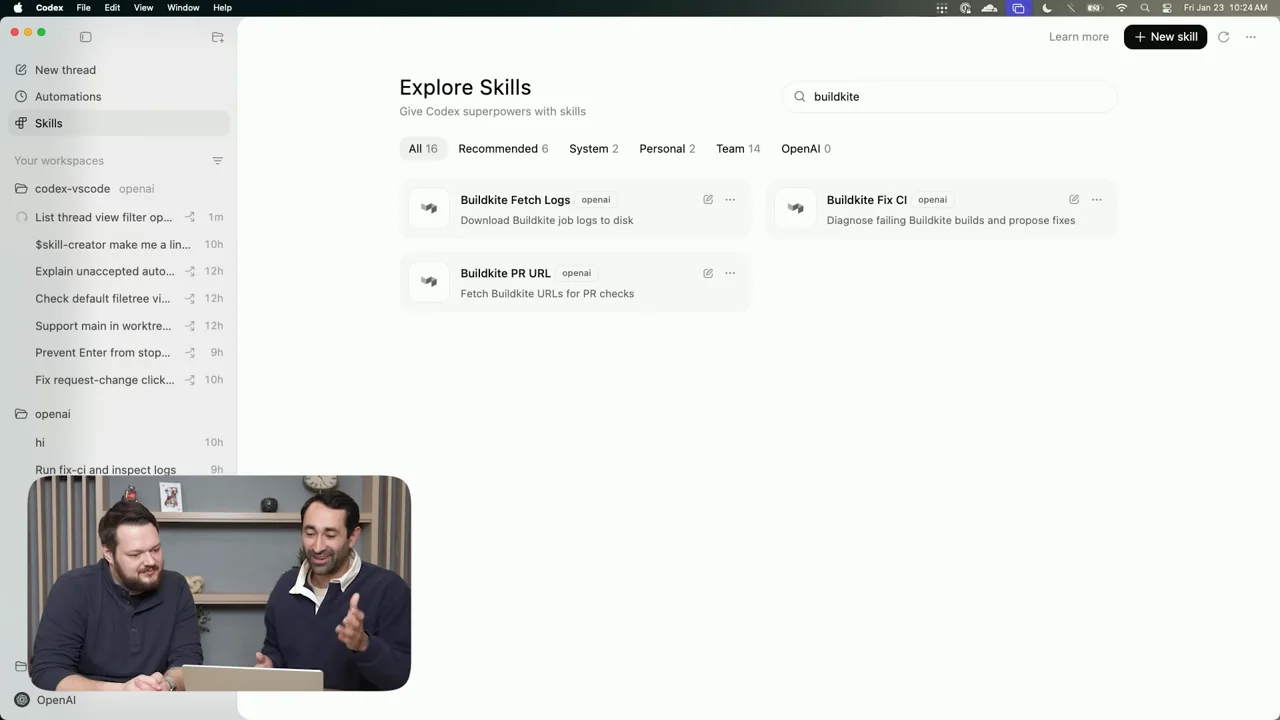Click the video call picture-in-picture thumbnail
1280x720 pixels.
[x=219, y=583]
